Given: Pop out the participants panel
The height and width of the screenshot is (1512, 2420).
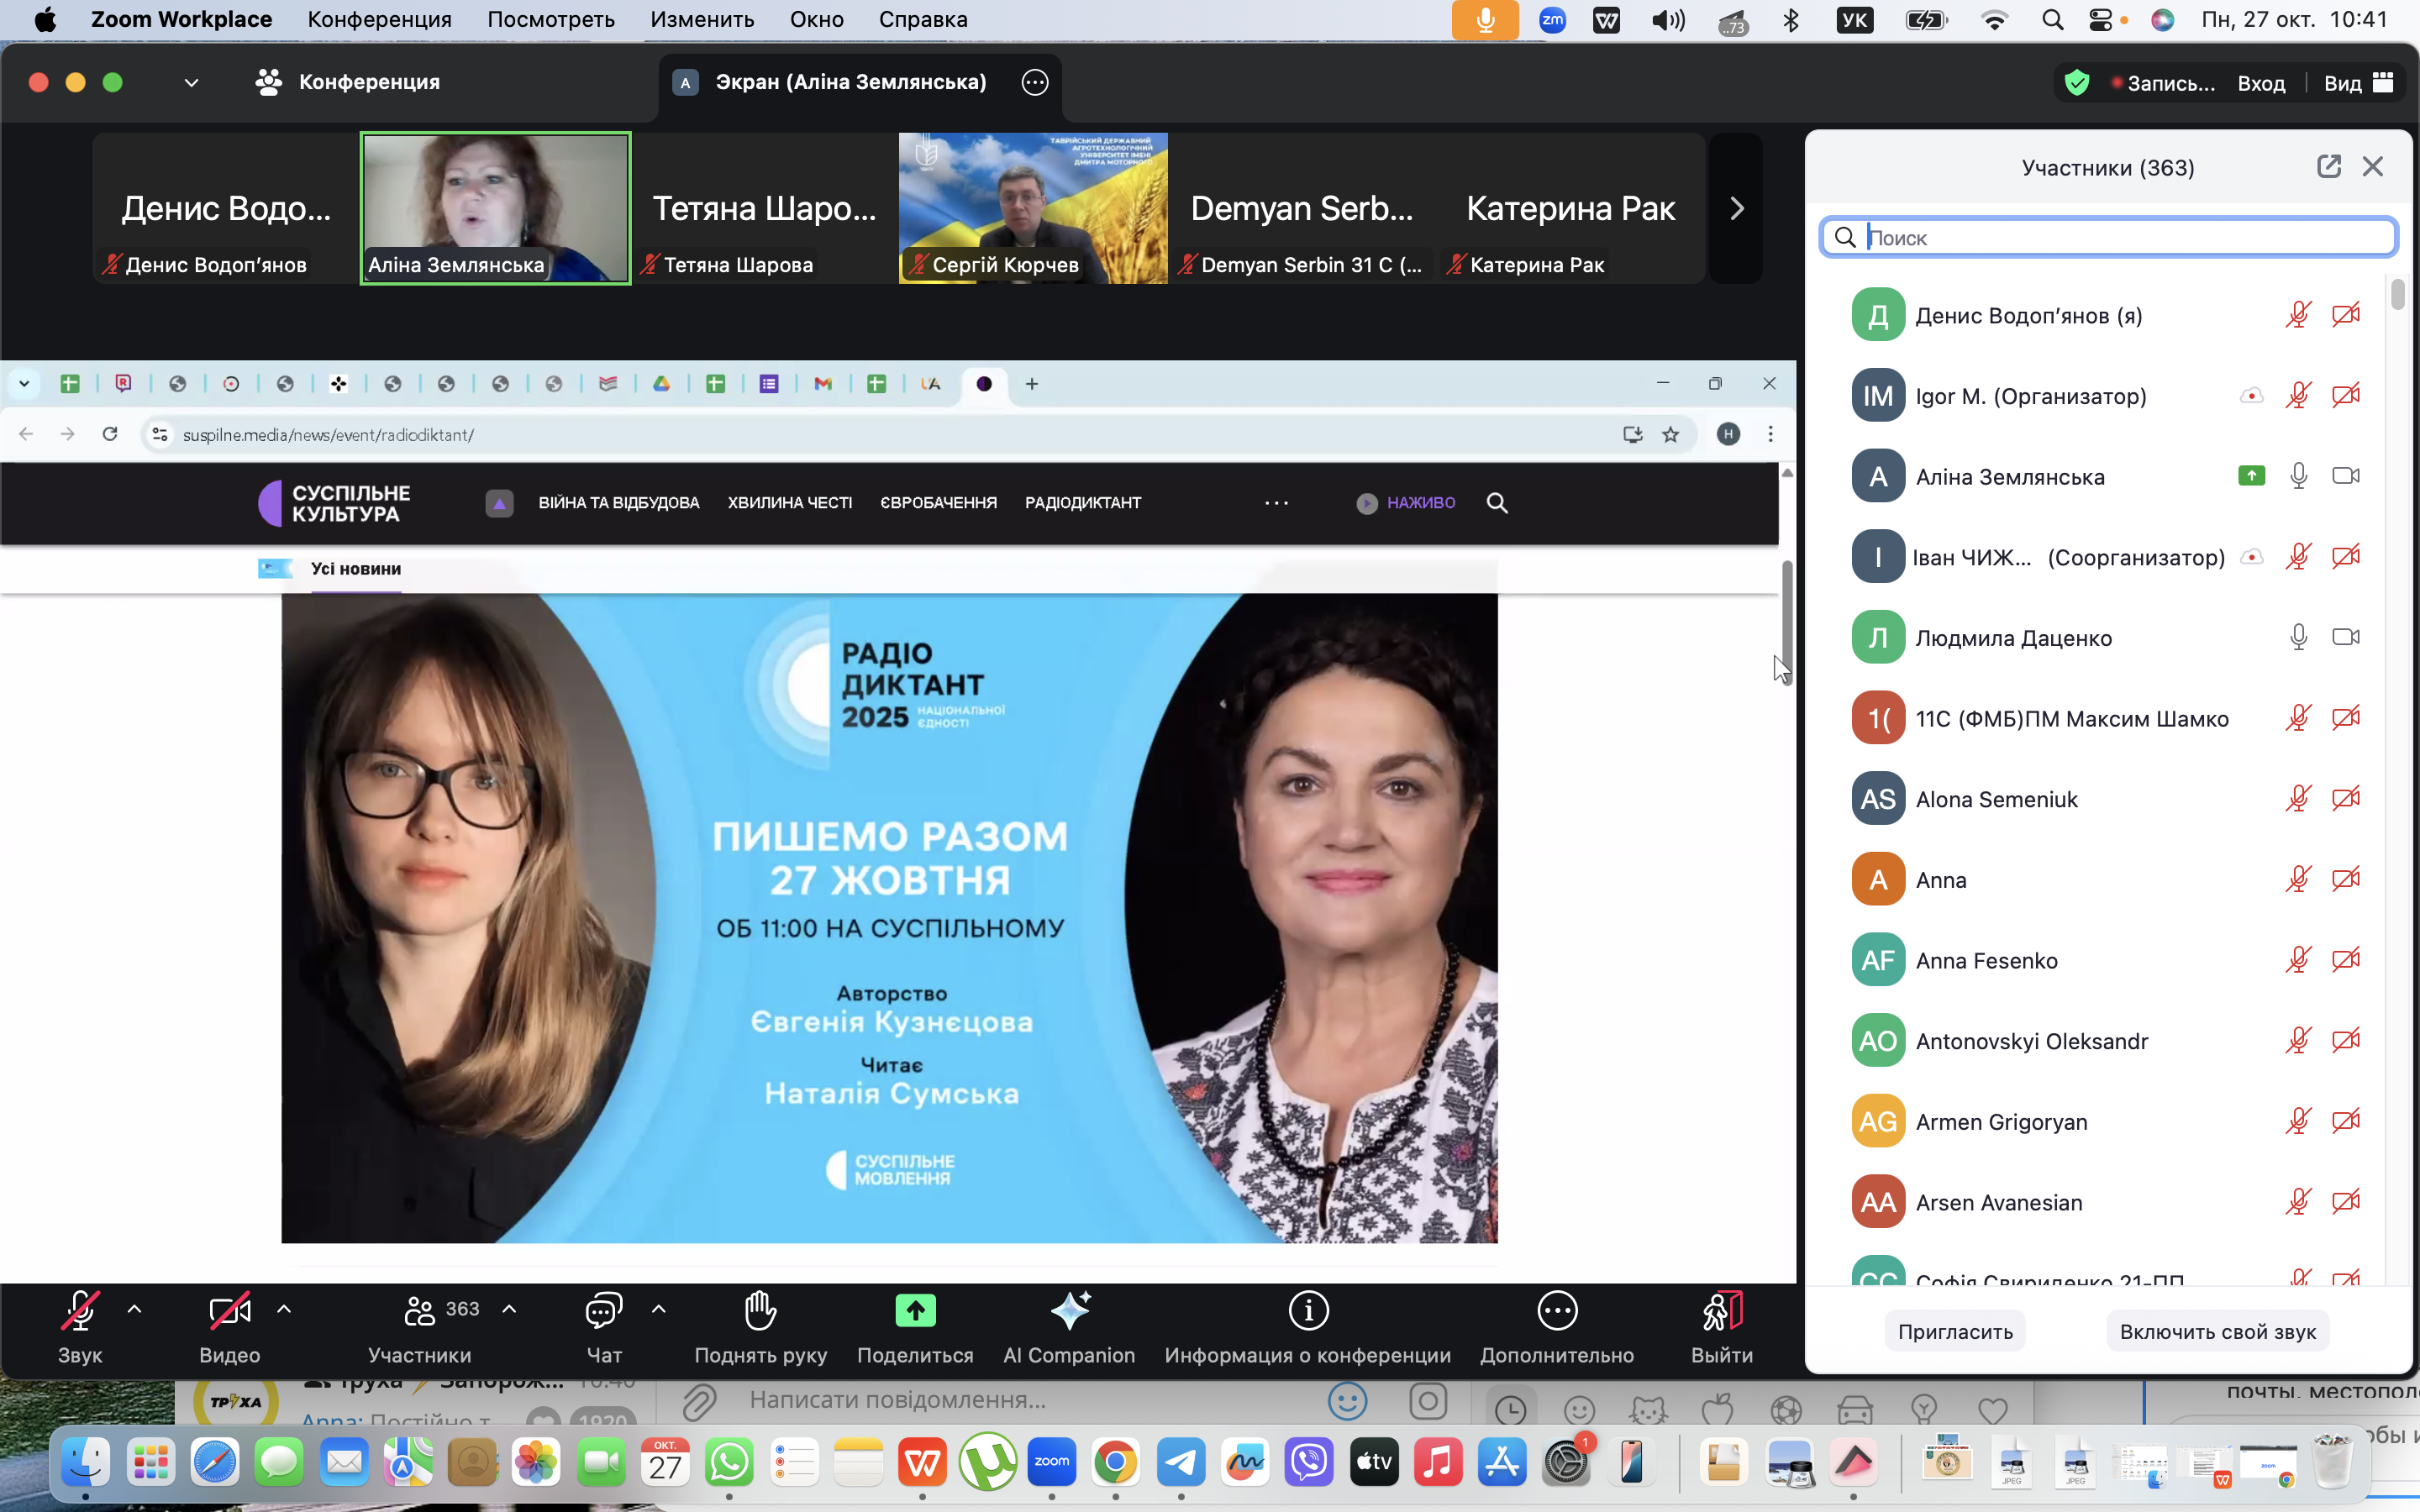Looking at the screenshot, I should click(2328, 167).
